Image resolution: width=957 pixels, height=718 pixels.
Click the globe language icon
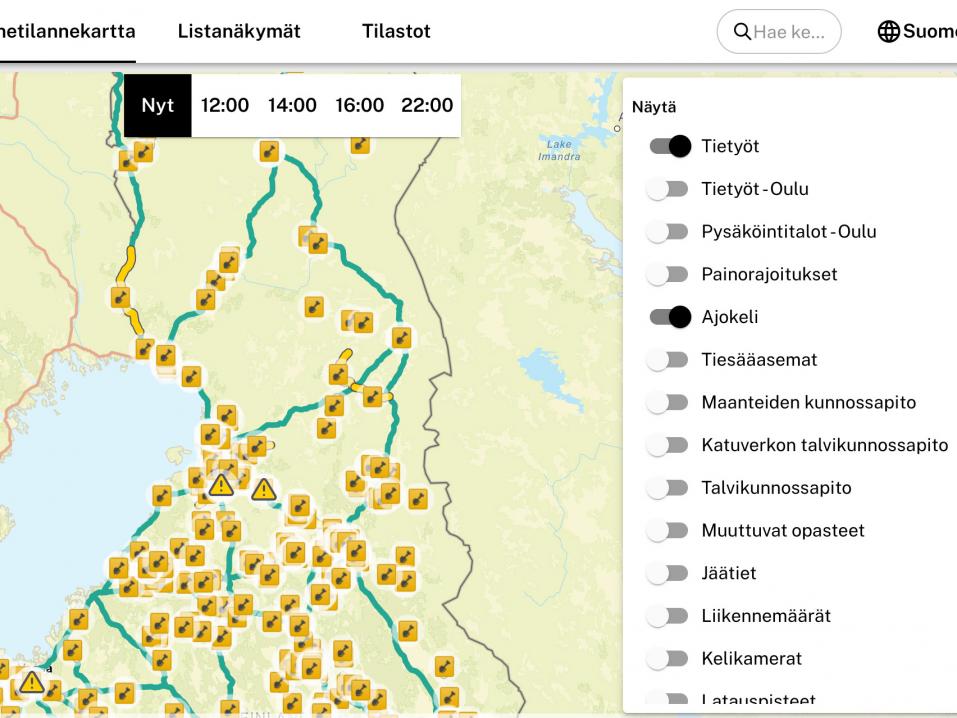coord(888,32)
